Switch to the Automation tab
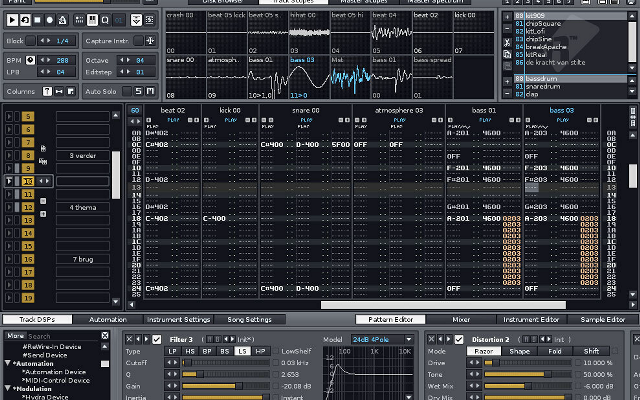This screenshot has width=640, height=400. click(x=108, y=320)
